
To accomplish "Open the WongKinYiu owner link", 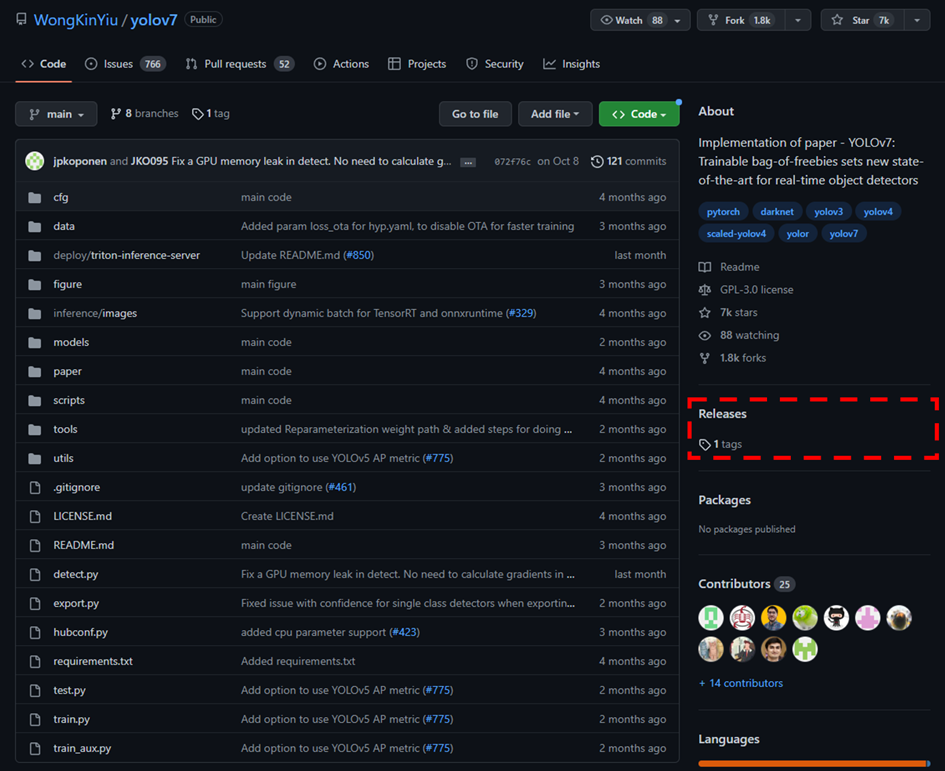I will point(76,20).
